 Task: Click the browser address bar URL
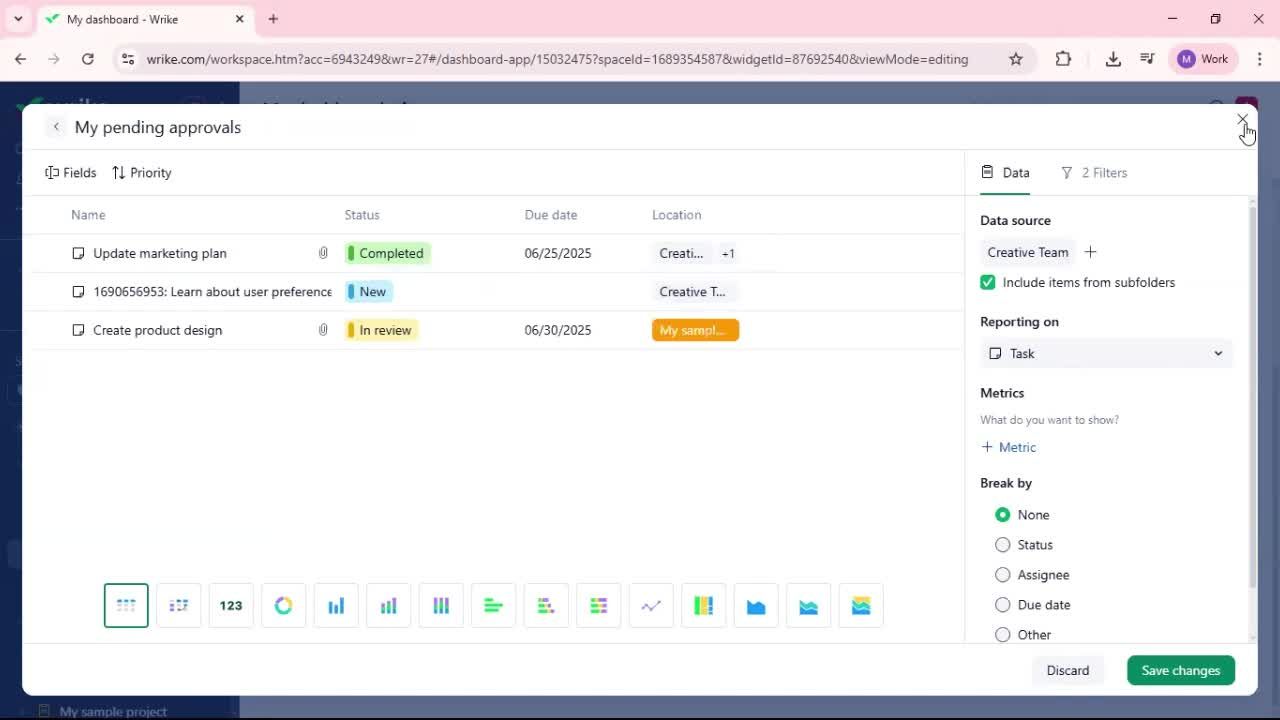(557, 59)
